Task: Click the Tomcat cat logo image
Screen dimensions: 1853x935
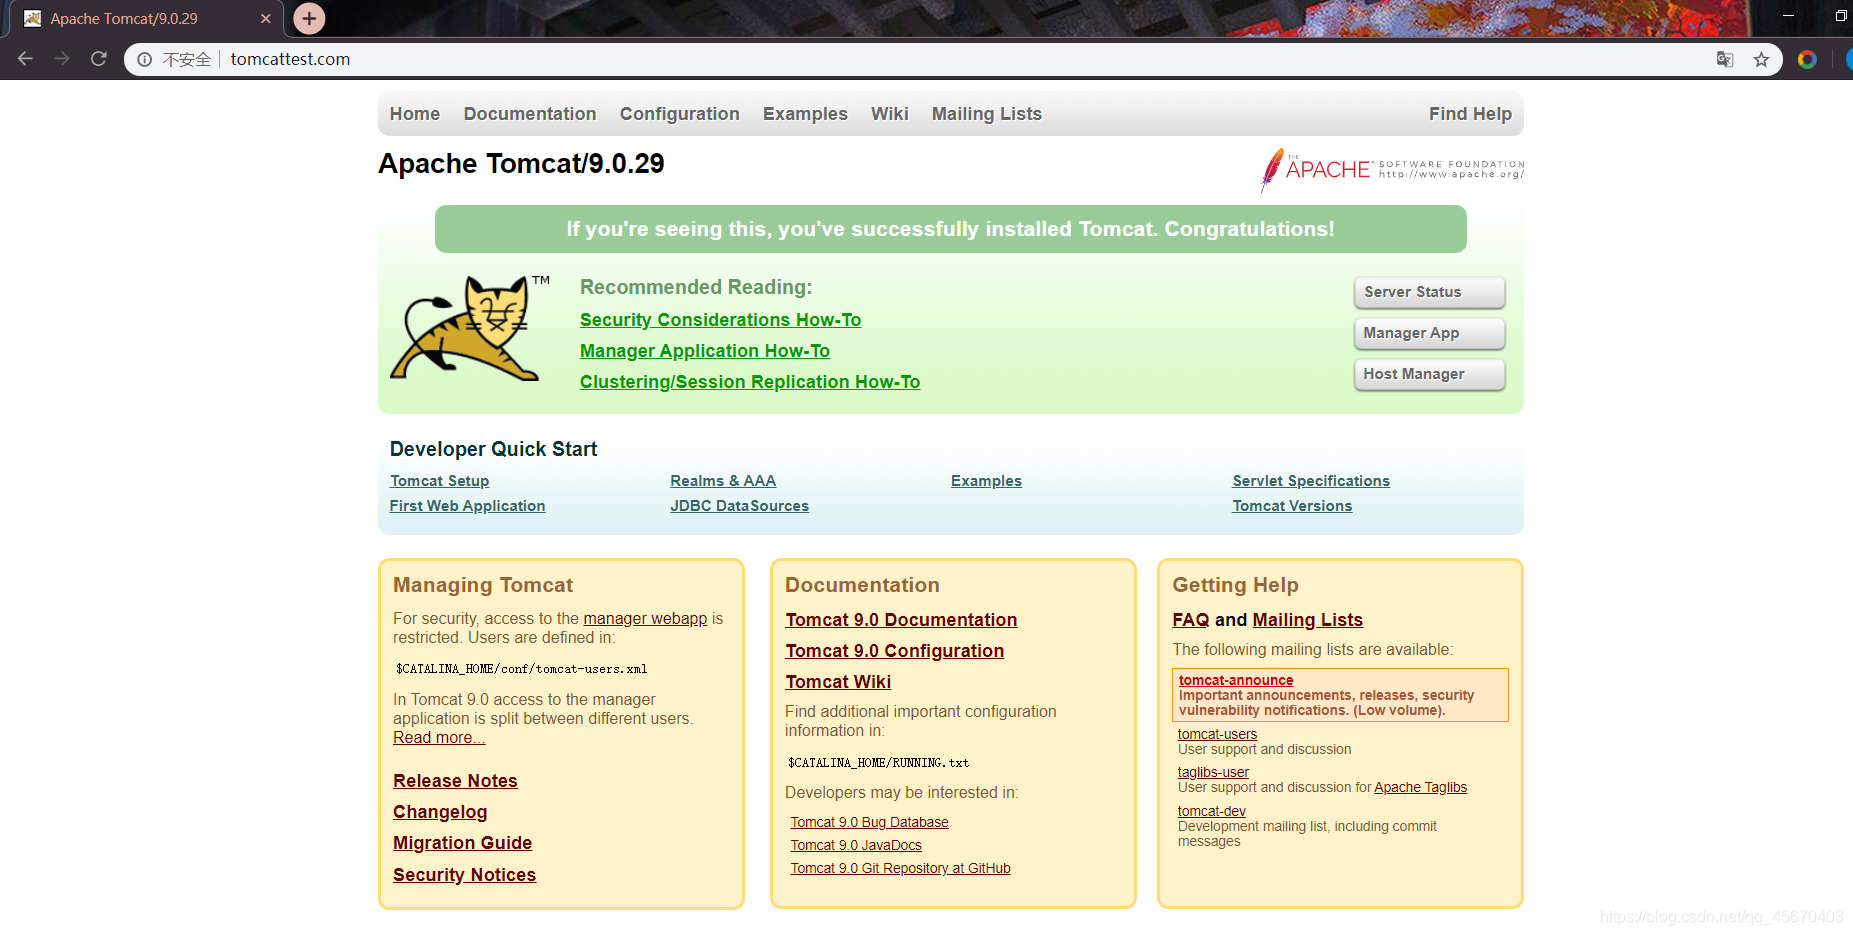Action: coord(470,328)
